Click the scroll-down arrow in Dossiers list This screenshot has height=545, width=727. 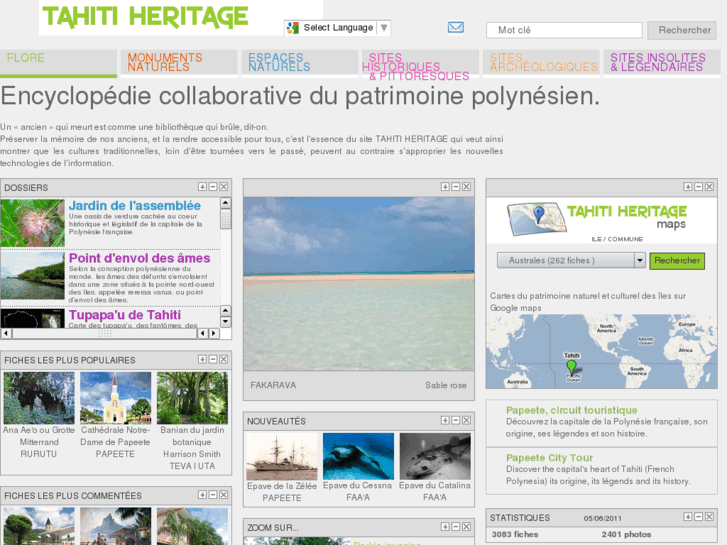(226, 333)
